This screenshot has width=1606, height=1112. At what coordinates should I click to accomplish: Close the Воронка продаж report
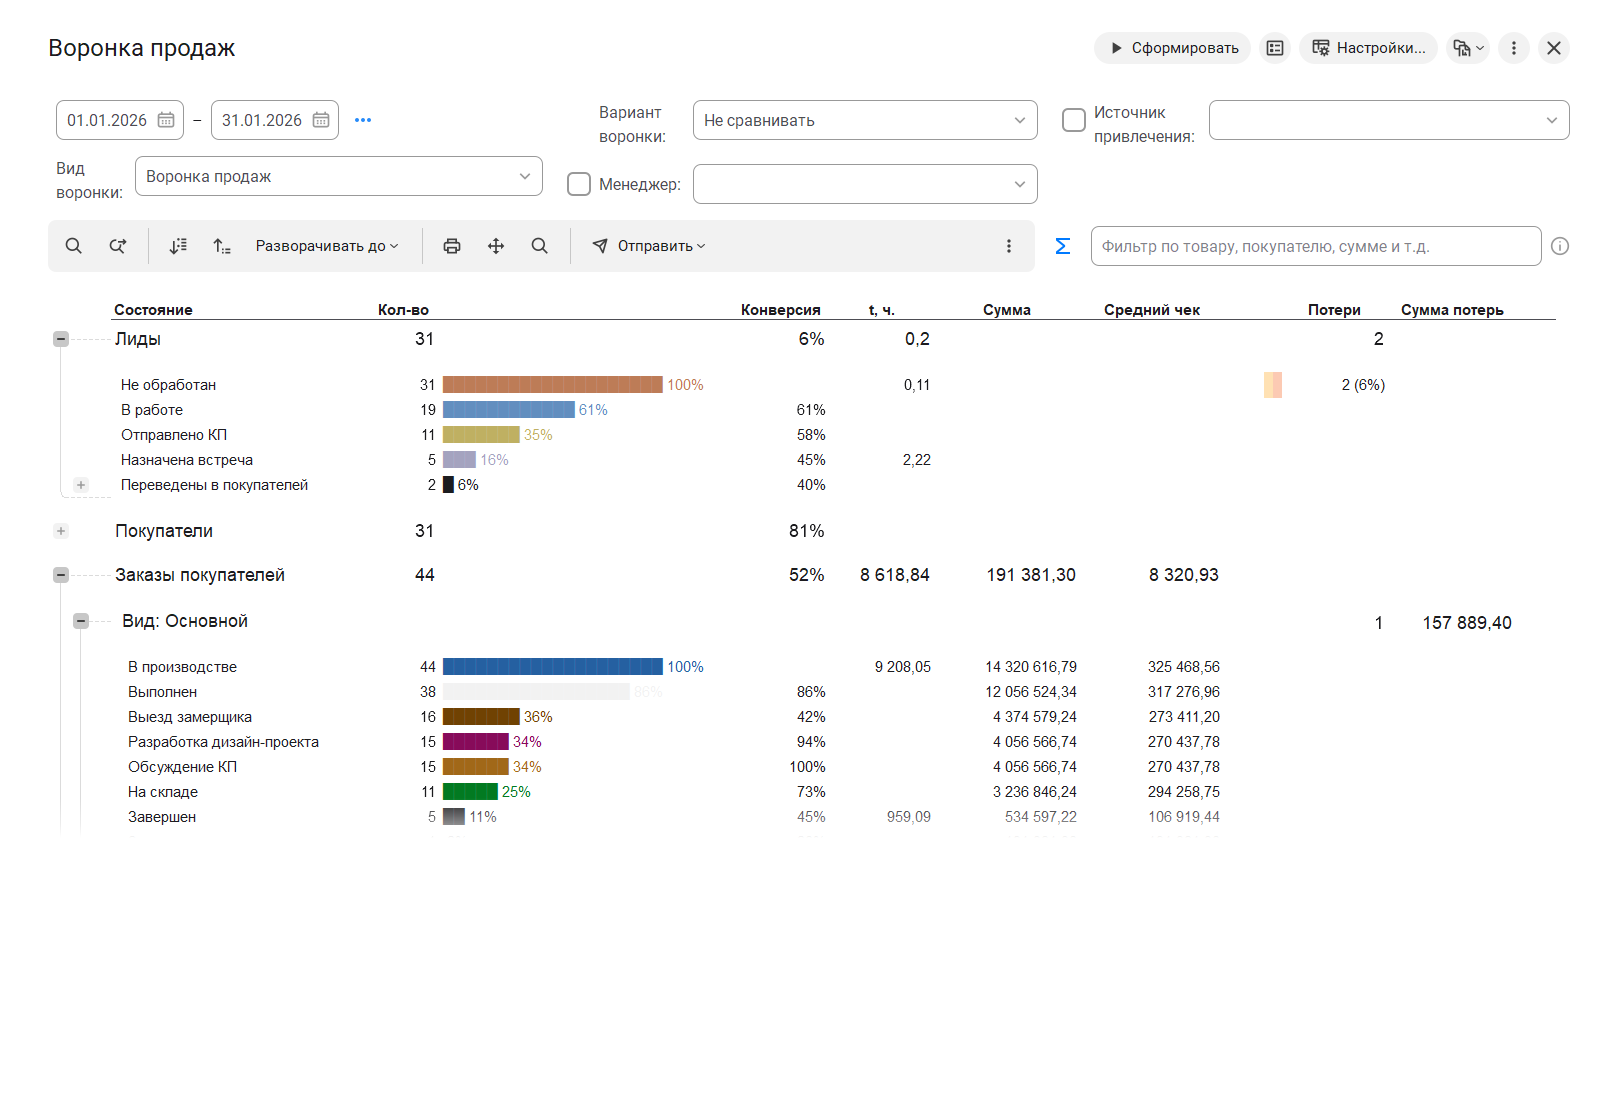(1554, 48)
